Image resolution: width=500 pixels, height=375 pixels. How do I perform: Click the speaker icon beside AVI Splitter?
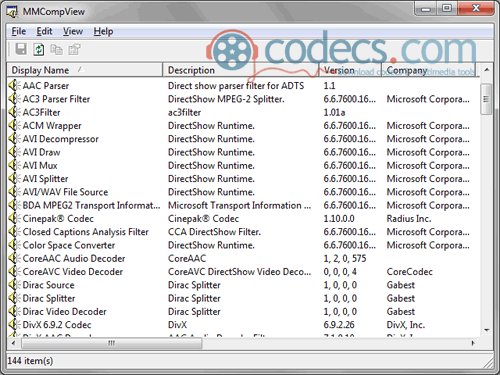click(x=14, y=179)
